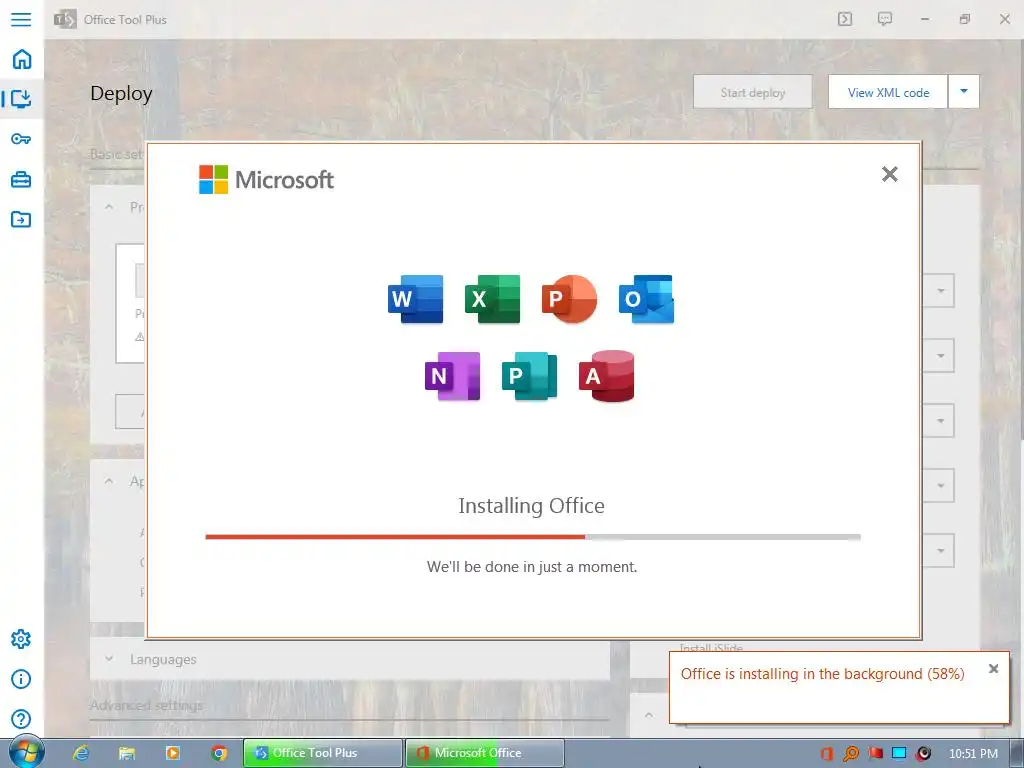Image resolution: width=1024 pixels, height=768 pixels.
Task: Click 'We'll be done in just a moment' text
Action: click(532, 567)
